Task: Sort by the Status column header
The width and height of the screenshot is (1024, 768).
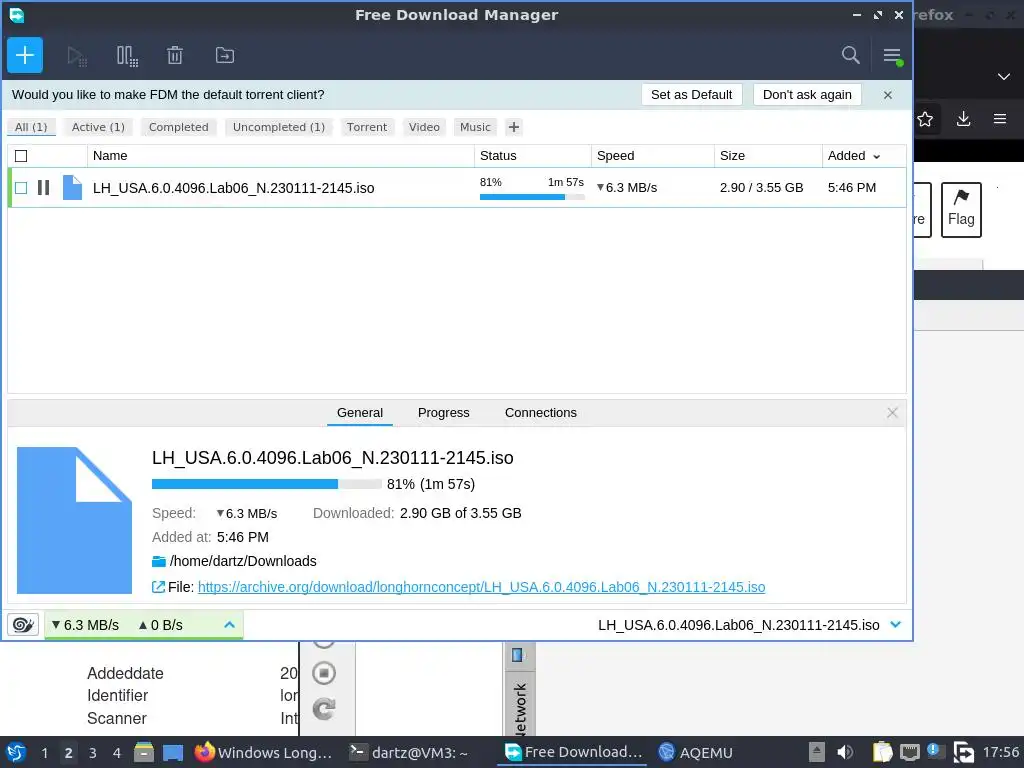Action: [x=533, y=155]
